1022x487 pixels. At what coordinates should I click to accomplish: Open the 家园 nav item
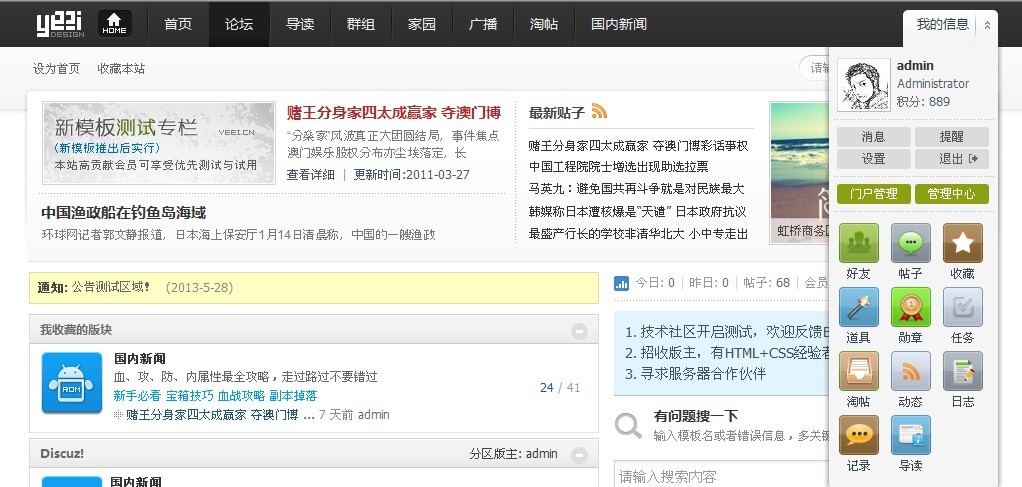tap(422, 24)
